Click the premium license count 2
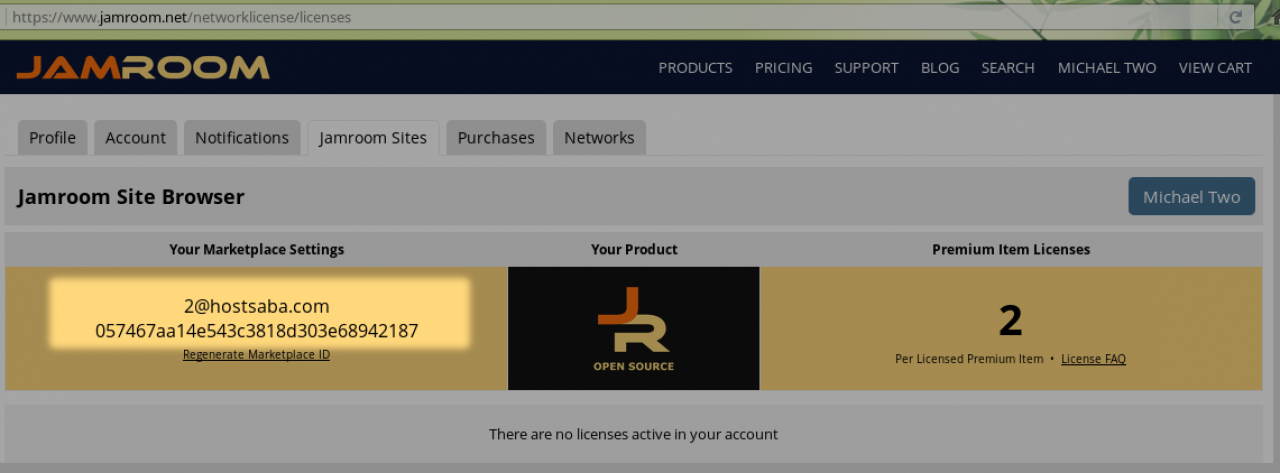 1010,320
